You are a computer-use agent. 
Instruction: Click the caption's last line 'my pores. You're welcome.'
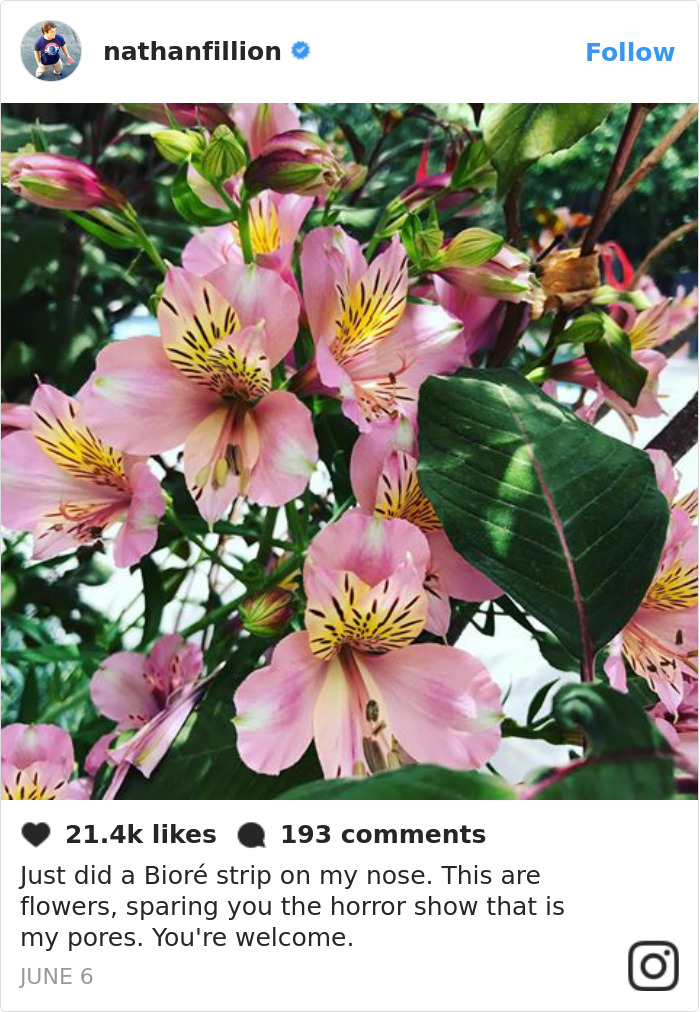click(187, 937)
